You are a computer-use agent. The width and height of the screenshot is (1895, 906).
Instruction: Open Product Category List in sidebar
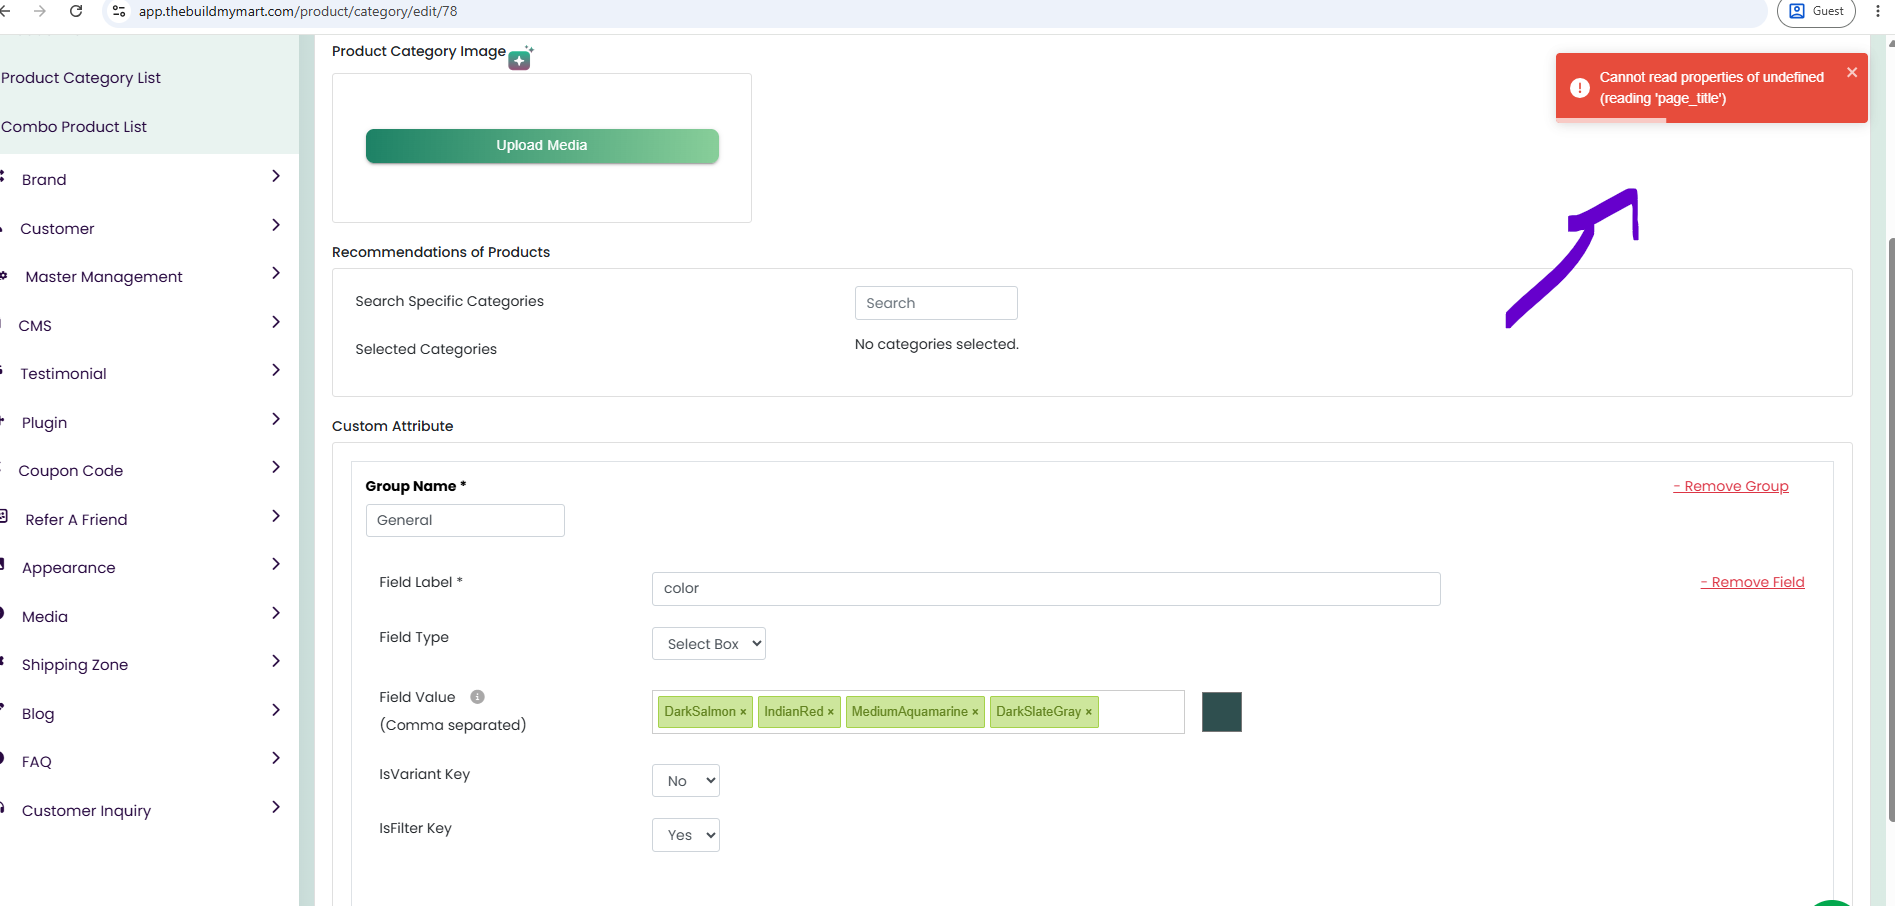(x=81, y=78)
